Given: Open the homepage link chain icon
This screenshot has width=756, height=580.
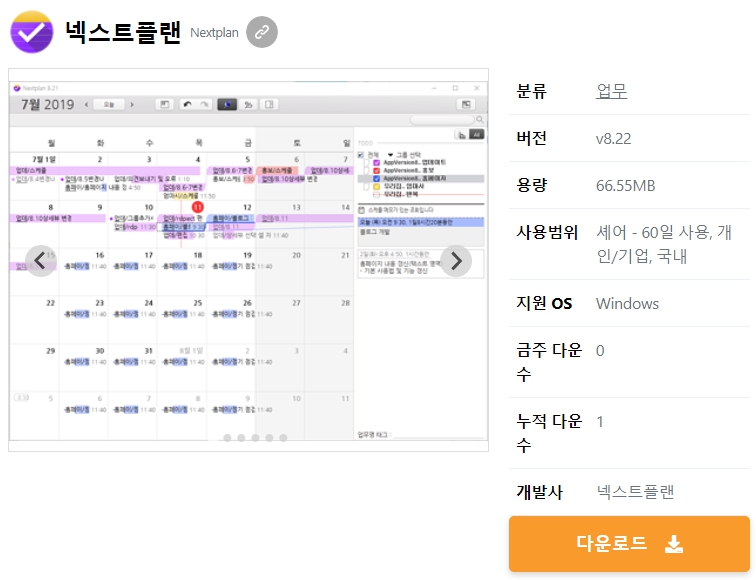Looking at the screenshot, I should coord(262,32).
